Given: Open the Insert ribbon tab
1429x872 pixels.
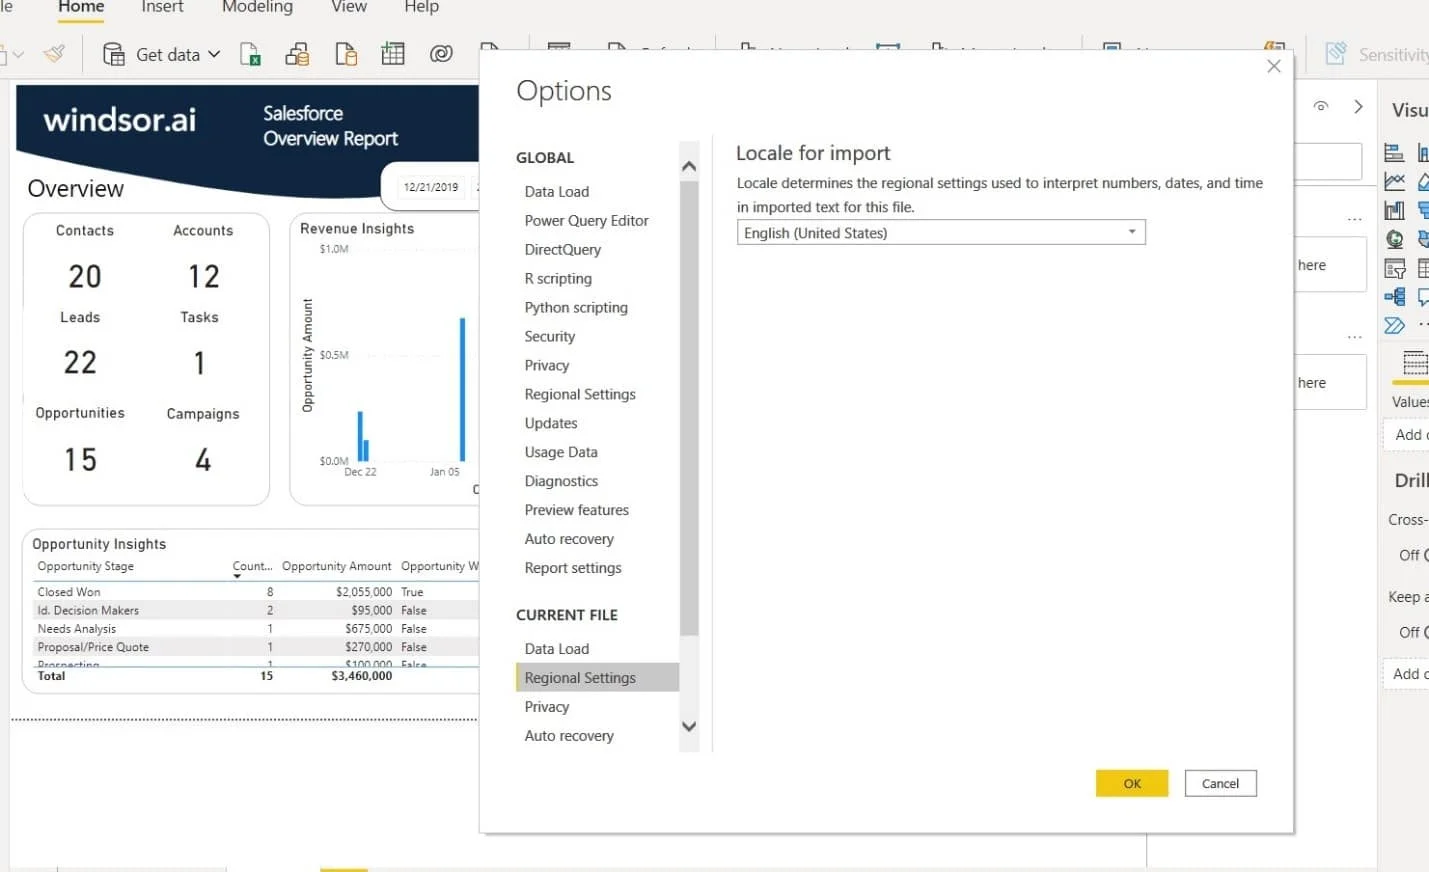Looking at the screenshot, I should (x=162, y=7).
